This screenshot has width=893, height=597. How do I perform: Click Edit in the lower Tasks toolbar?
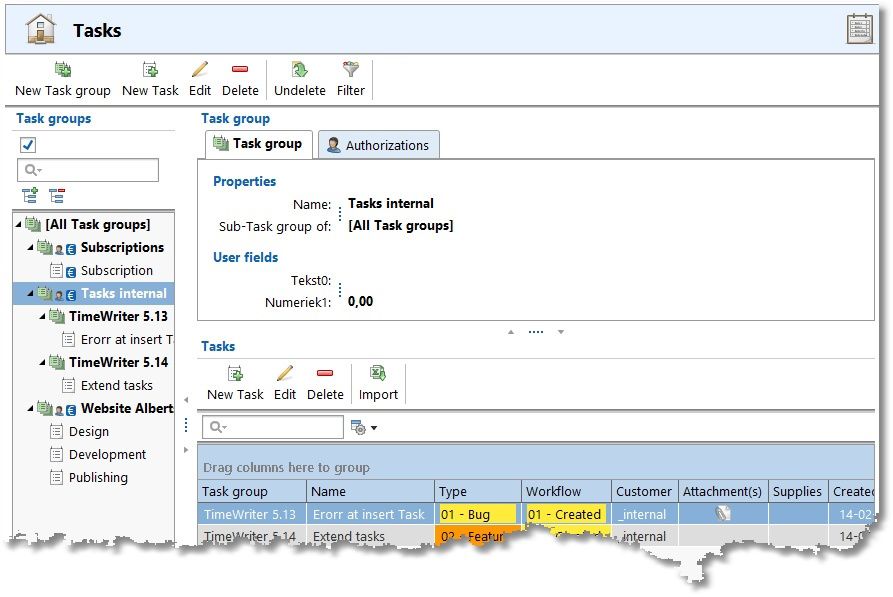click(x=285, y=383)
